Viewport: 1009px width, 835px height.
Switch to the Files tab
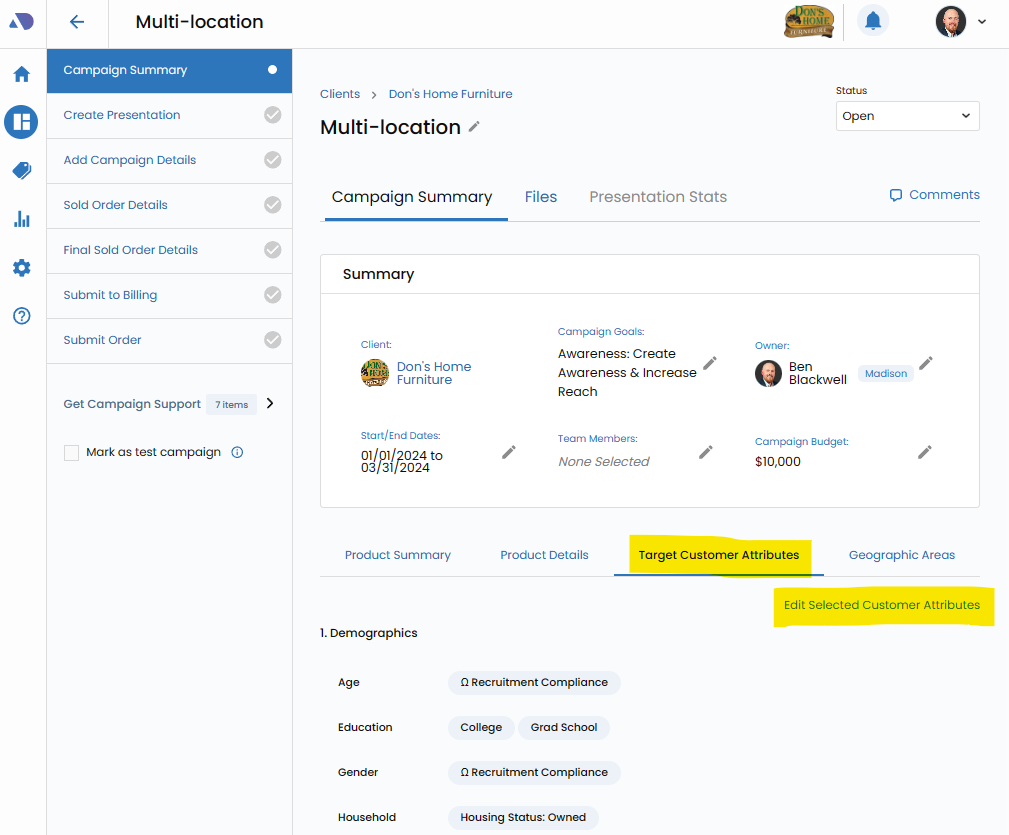tap(540, 197)
